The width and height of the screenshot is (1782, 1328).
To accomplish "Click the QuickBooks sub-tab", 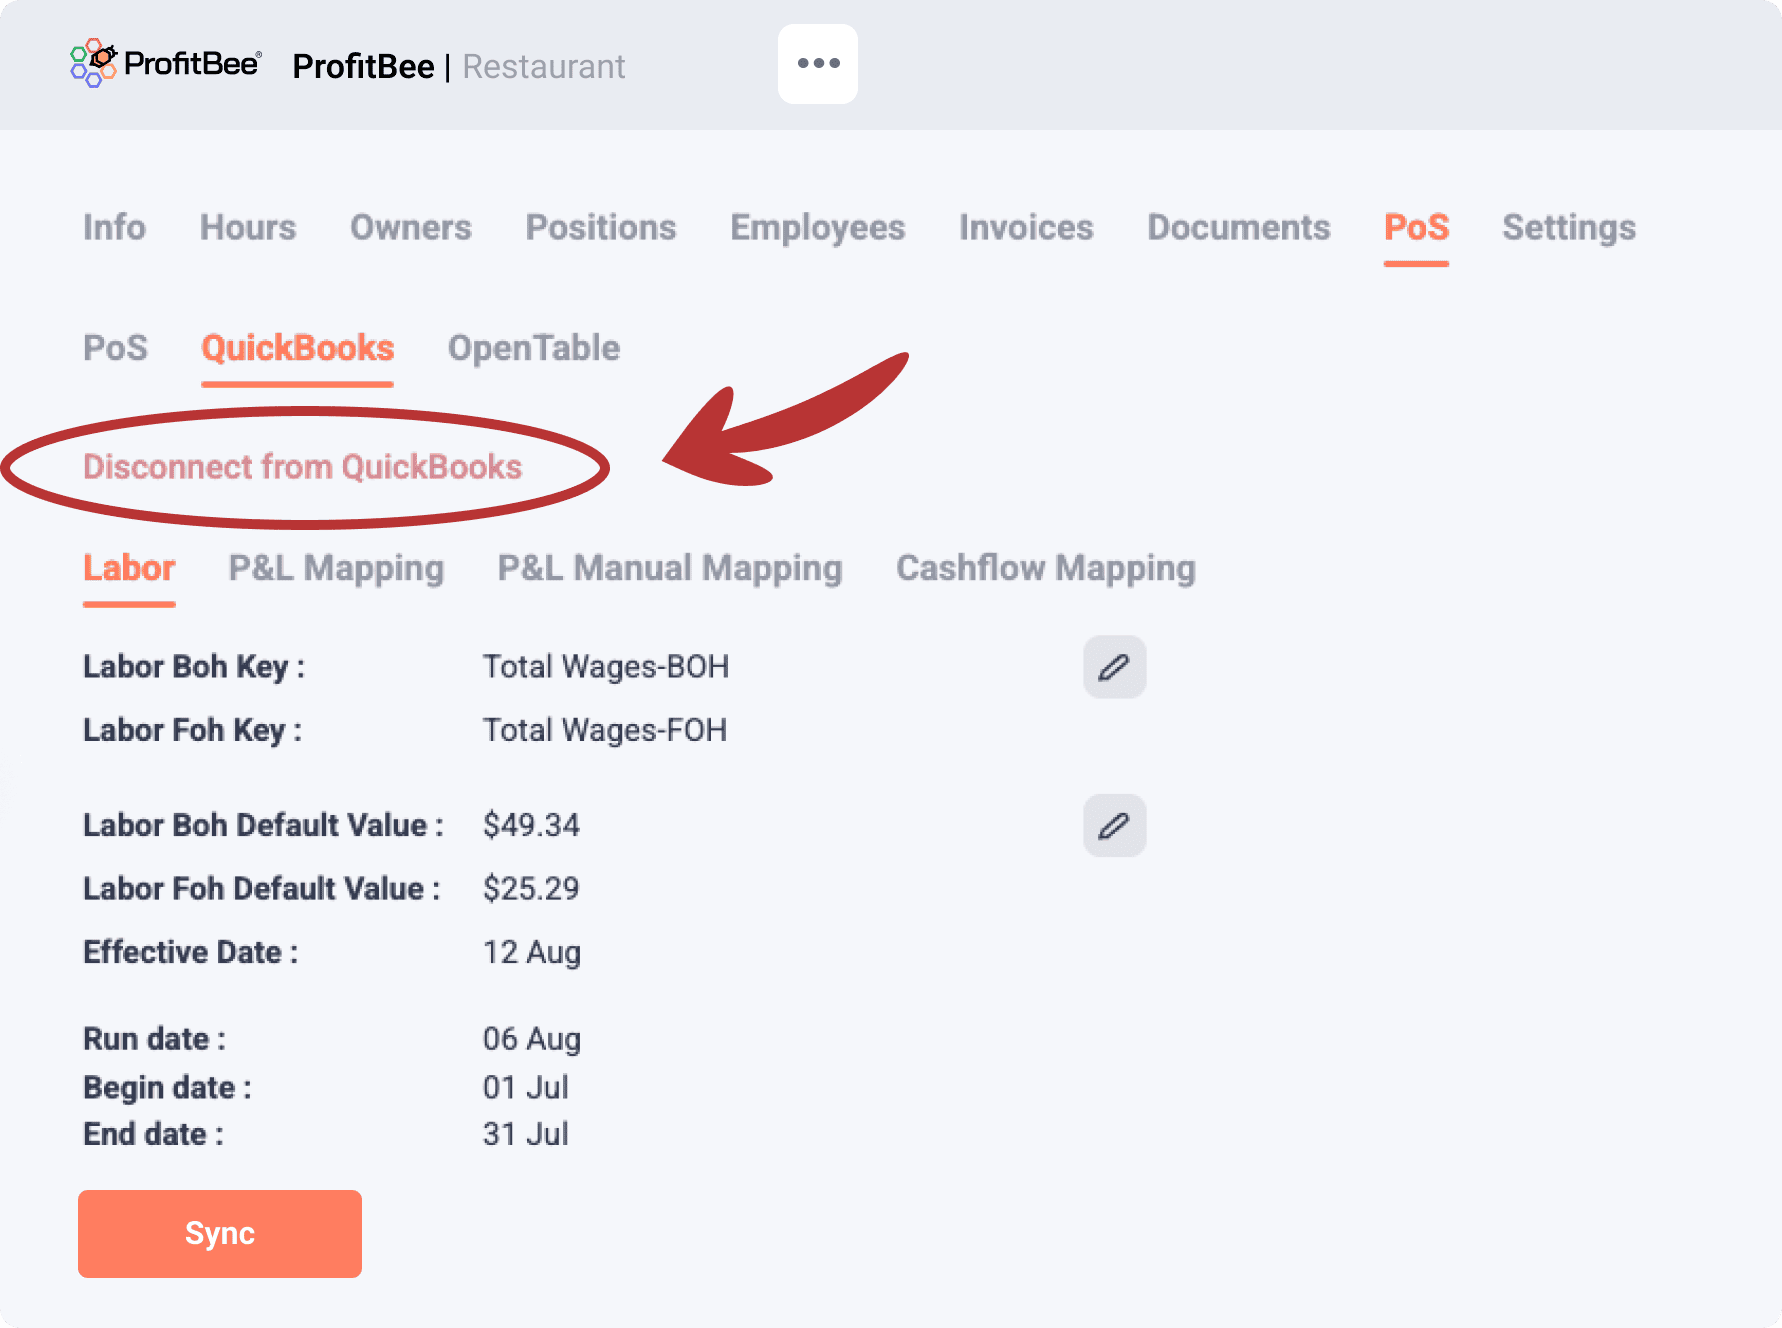I will coord(297,348).
